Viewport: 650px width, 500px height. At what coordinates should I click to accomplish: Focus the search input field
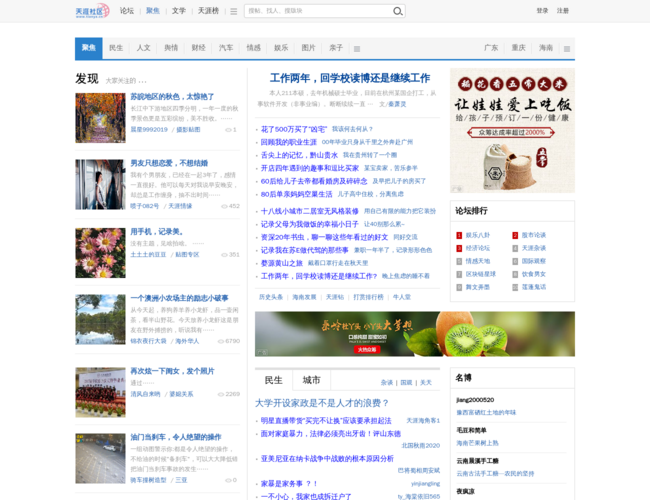pos(318,11)
